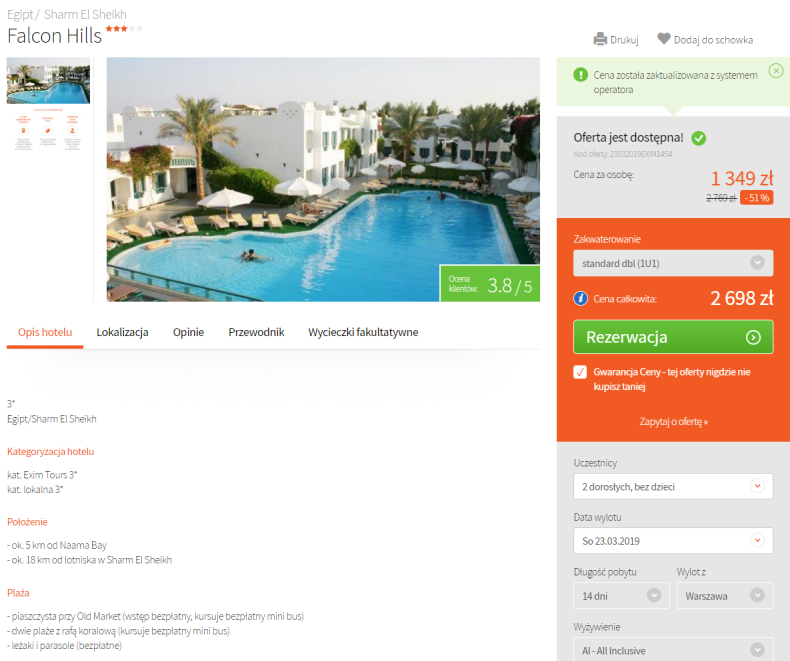Click the Sharm El Sheikh breadcrumb link
790x661 pixels.
click(x=85, y=15)
